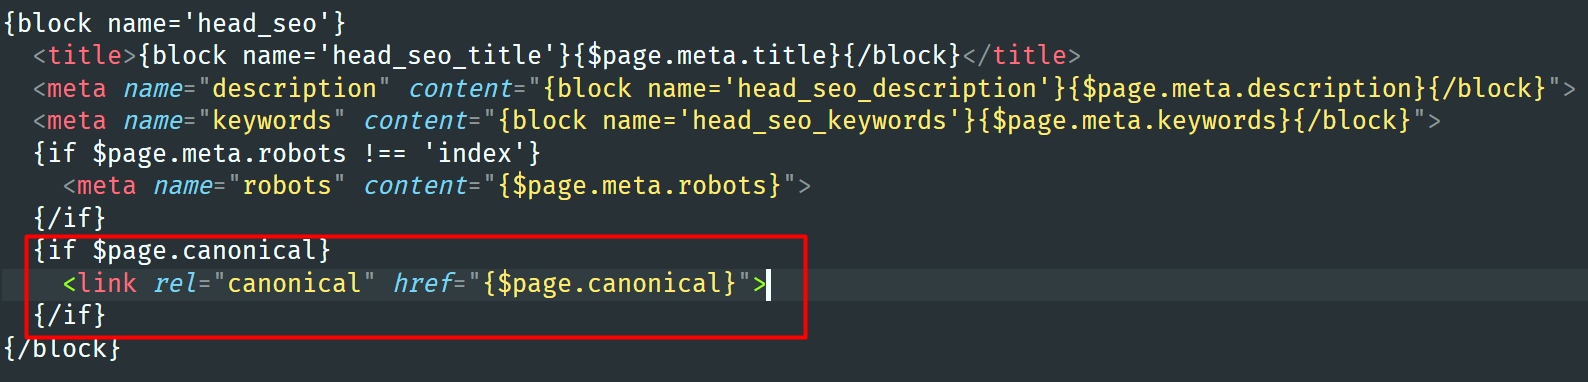Click the {if $page.canonical} line
Viewport: 1588px width, 382px height.
[x=182, y=251]
